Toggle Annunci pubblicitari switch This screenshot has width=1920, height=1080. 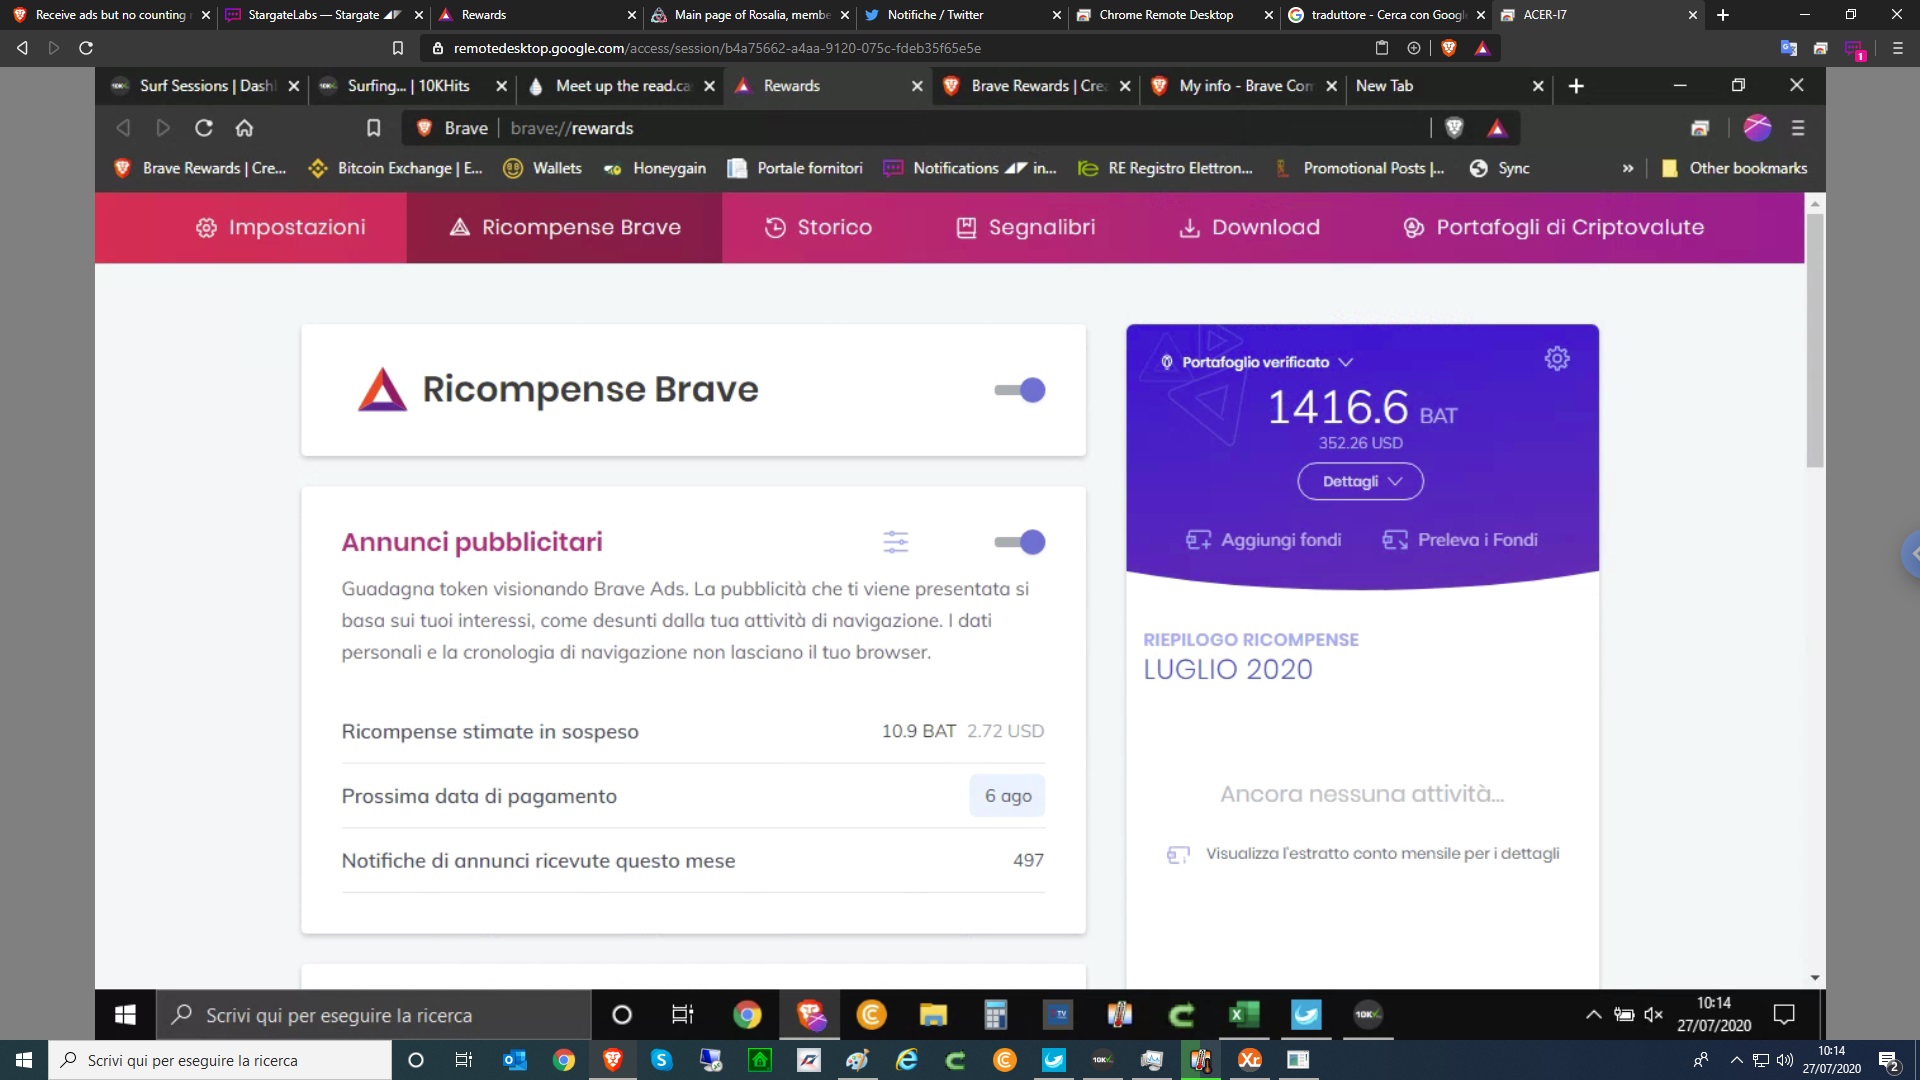(x=1020, y=542)
